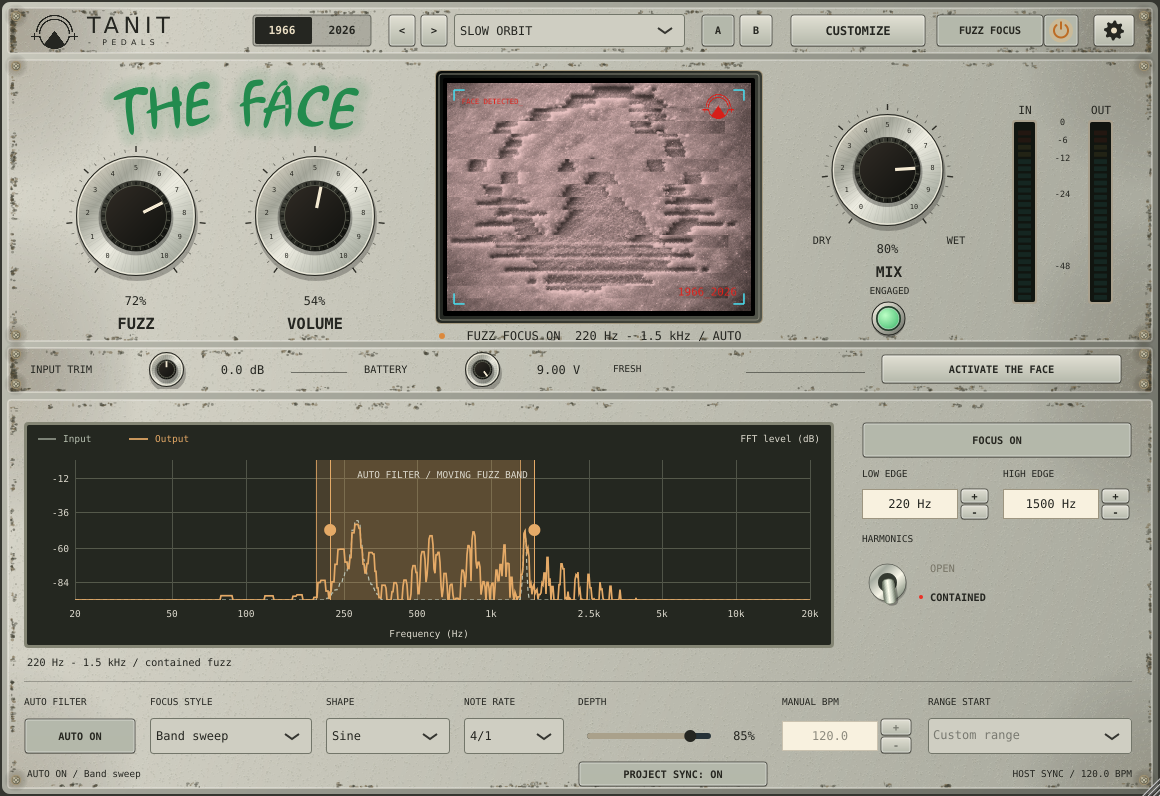Toggle the AUTO ON filter button

(x=80, y=736)
